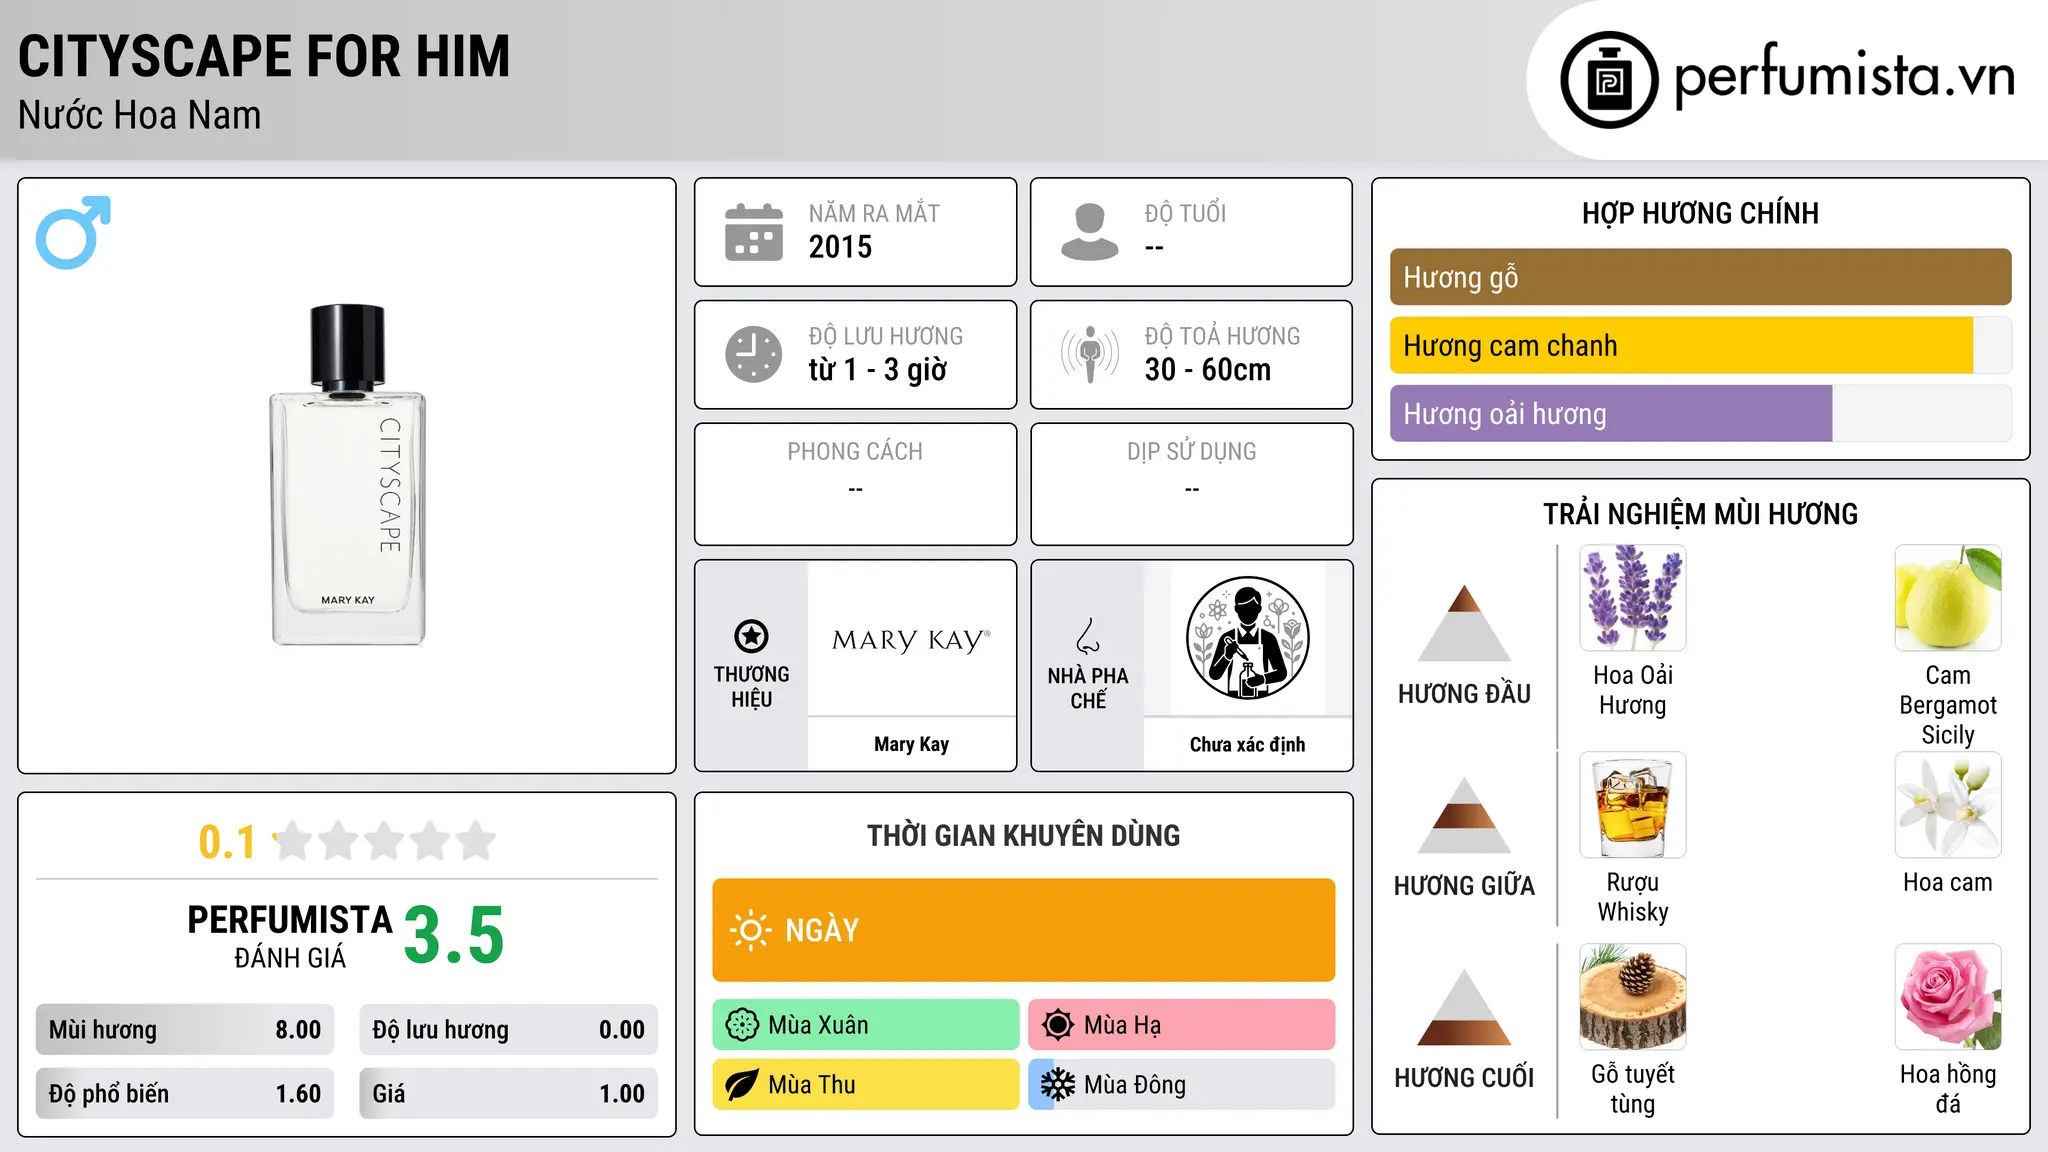Click the perfumer illustration above Chưa xác định
This screenshot has height=1152, width=2048.
1247,638
